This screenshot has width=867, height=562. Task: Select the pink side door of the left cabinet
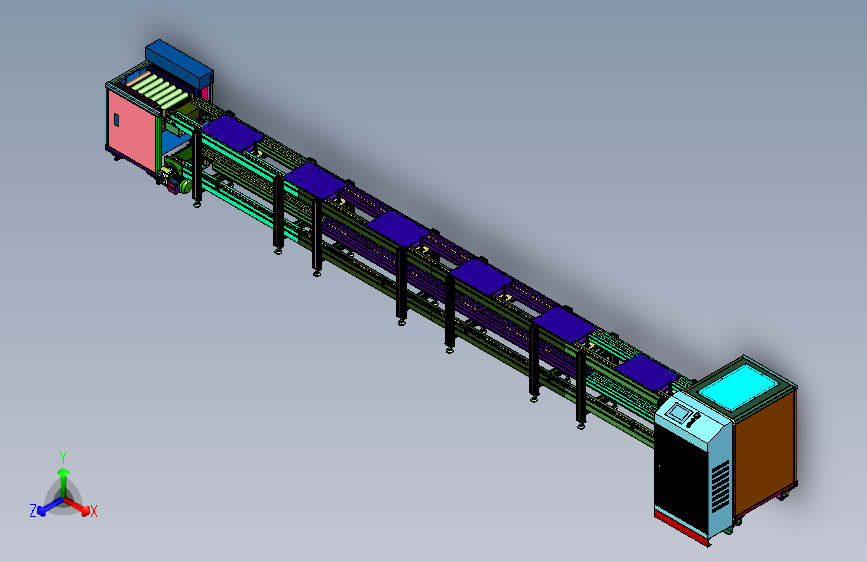tap(132, 131)
